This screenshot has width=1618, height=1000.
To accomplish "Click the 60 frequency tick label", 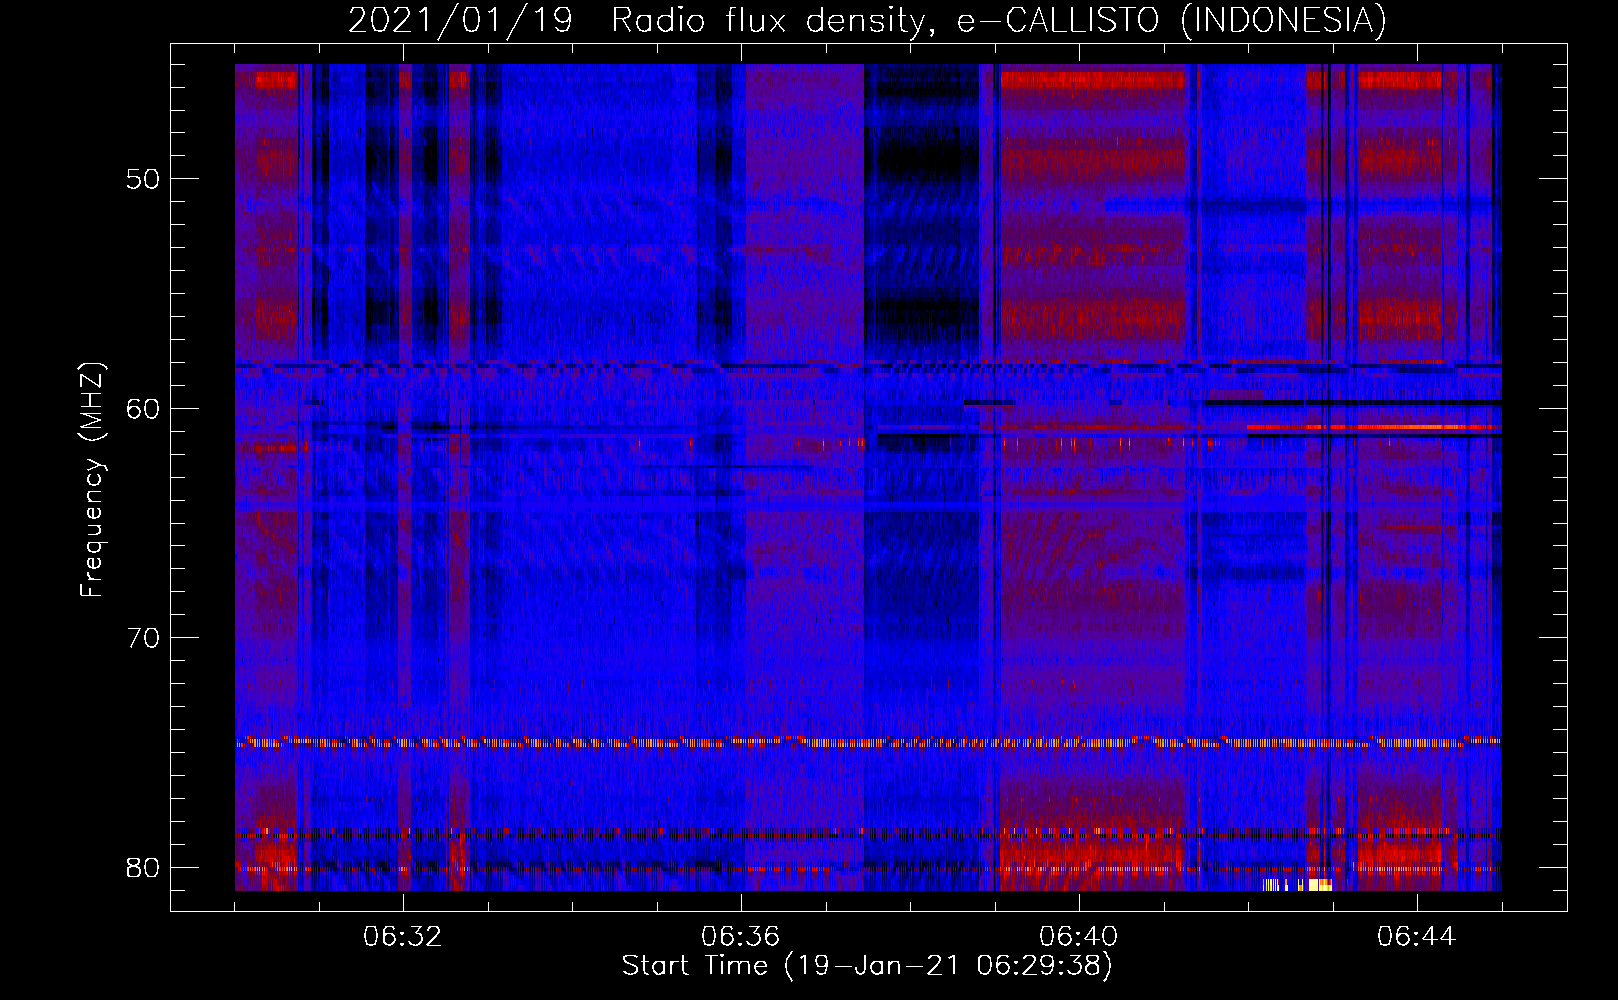I will [x=143, y=408].
